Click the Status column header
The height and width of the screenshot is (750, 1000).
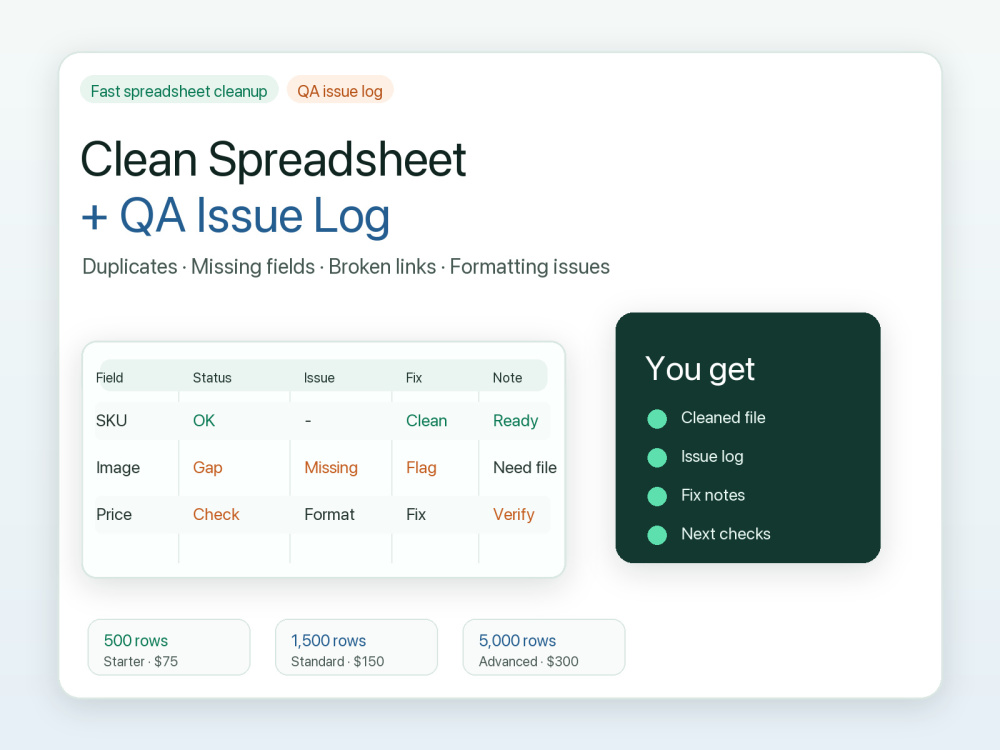point(212,378)
